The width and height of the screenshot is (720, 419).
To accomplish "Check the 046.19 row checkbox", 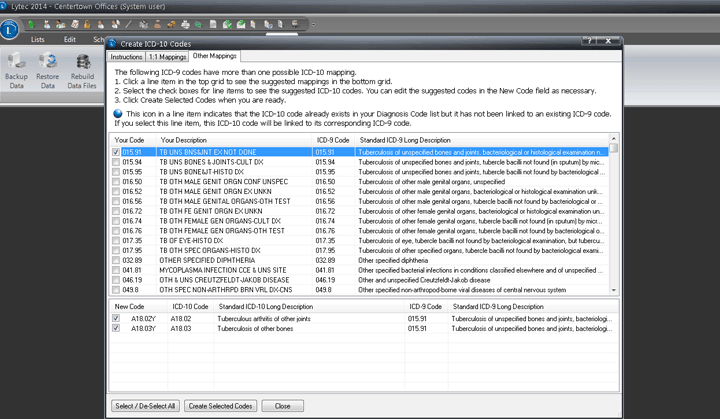I will pyautogui.click(x=116, y=280).
